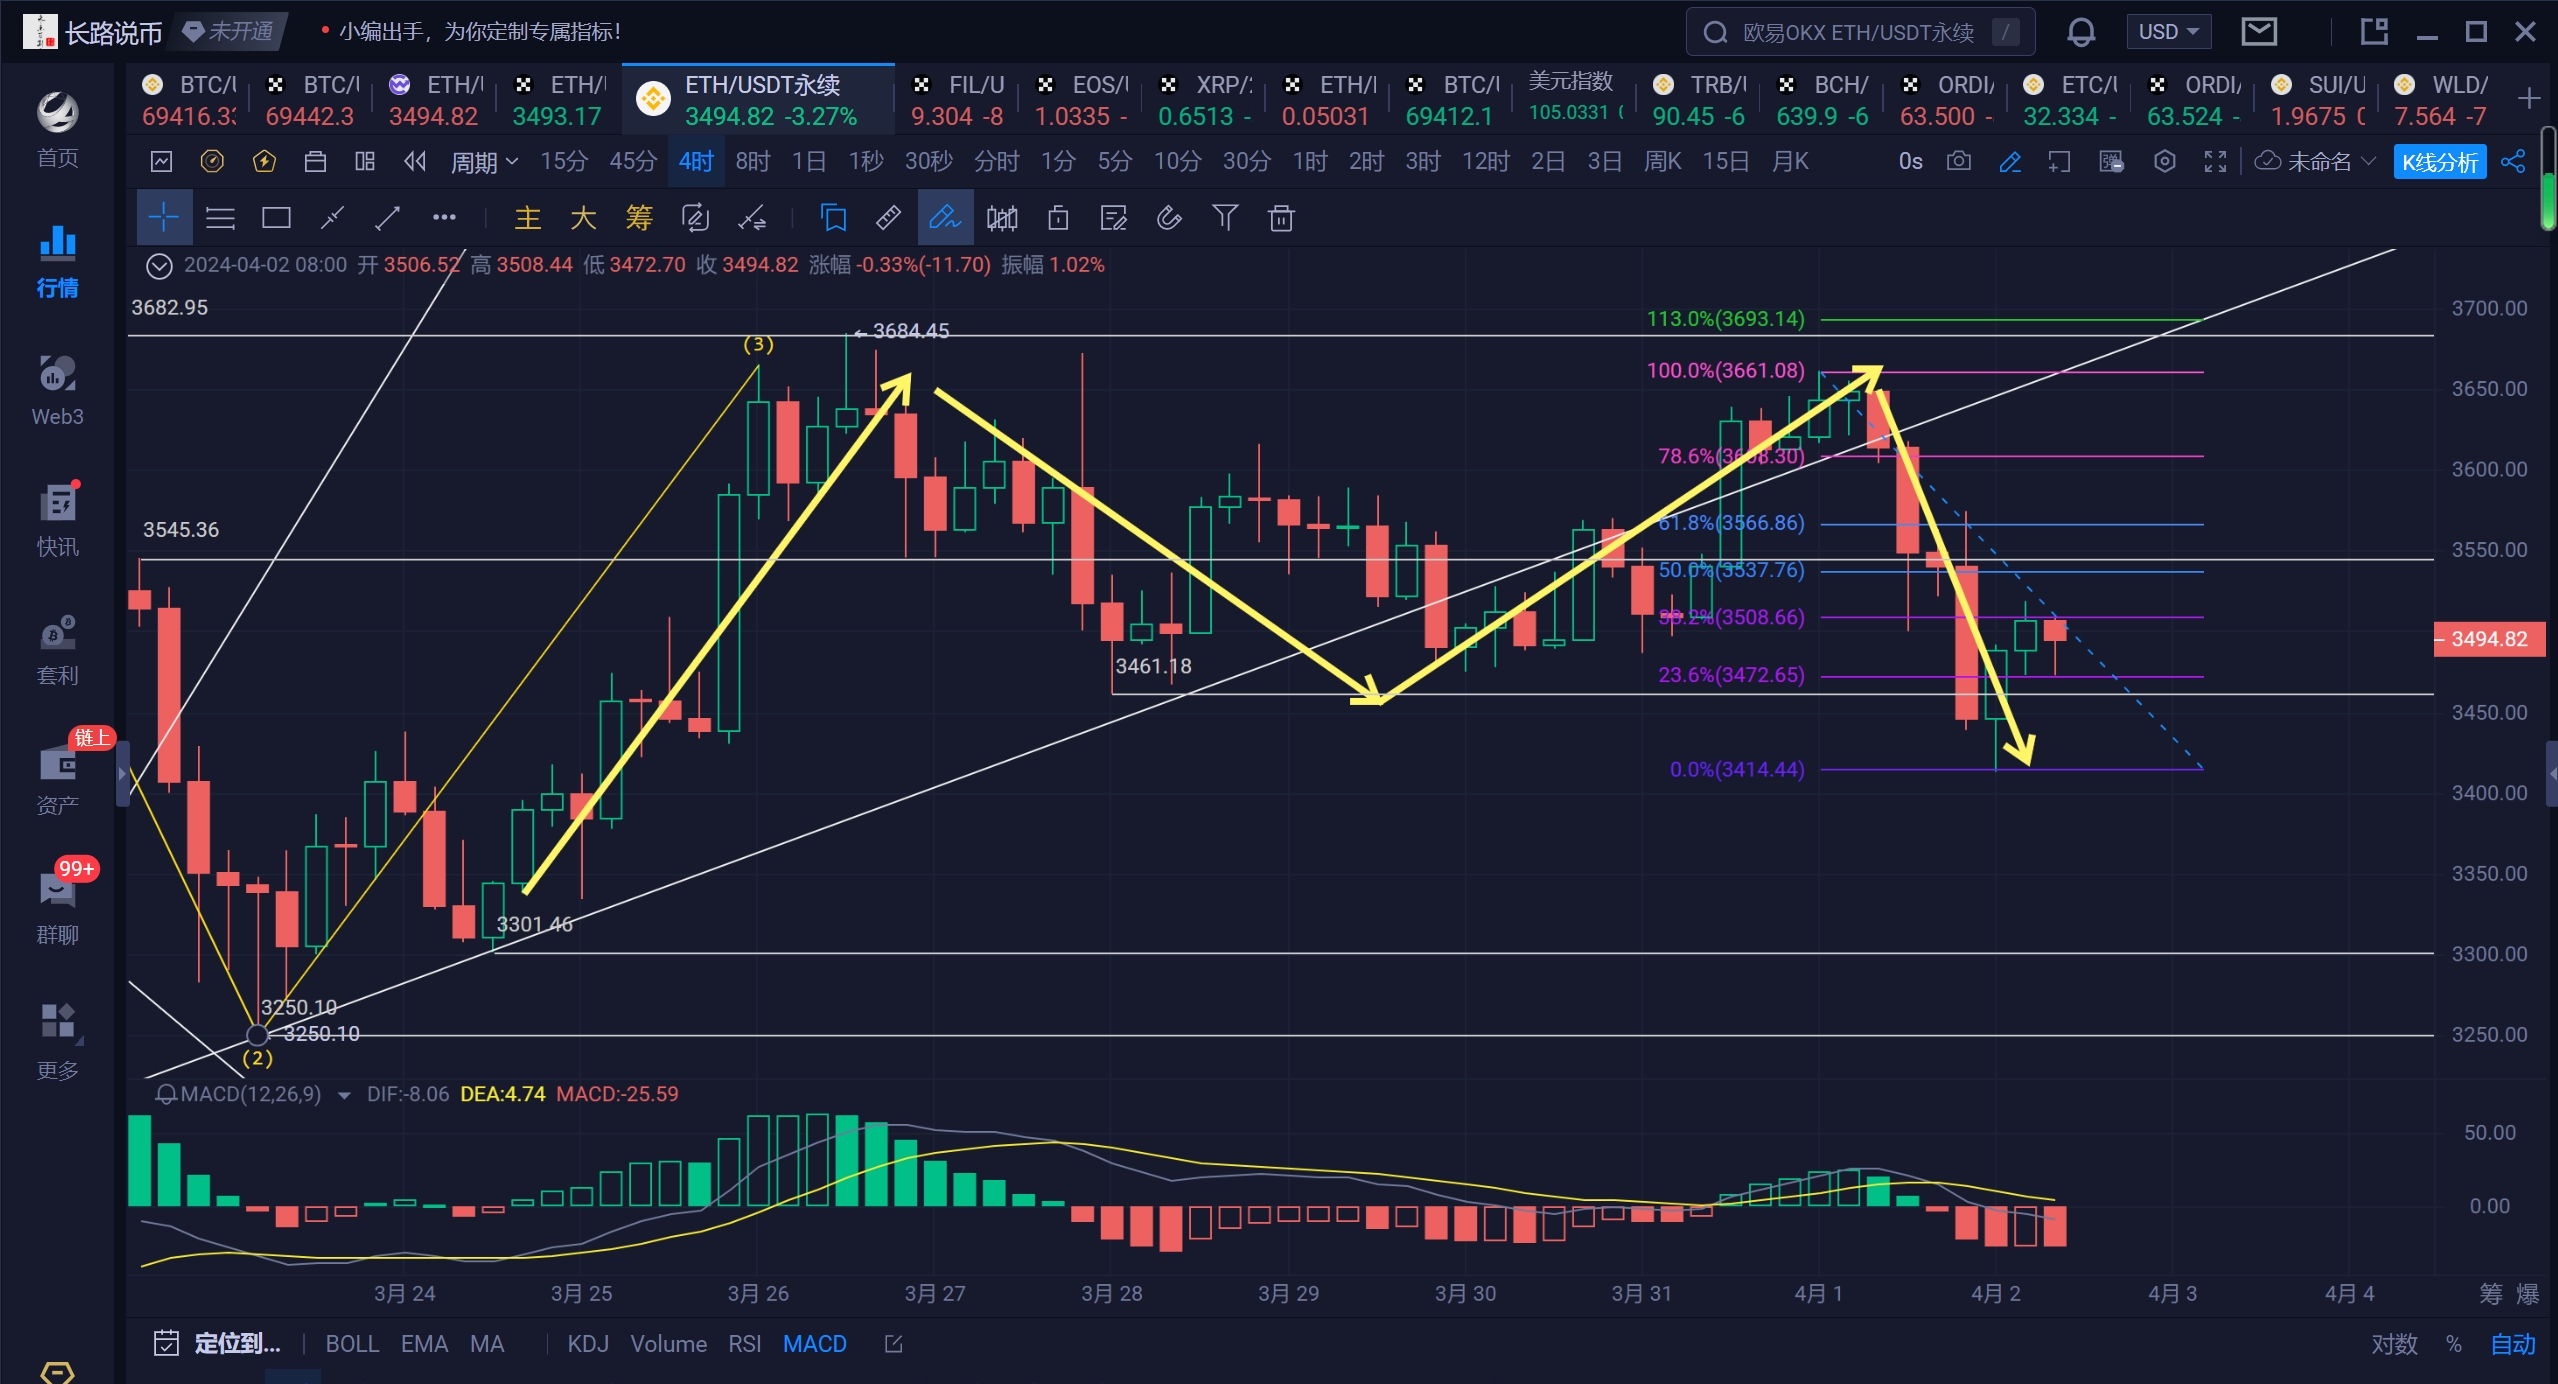Toggle the drawing brush tool

click(945, 217)
